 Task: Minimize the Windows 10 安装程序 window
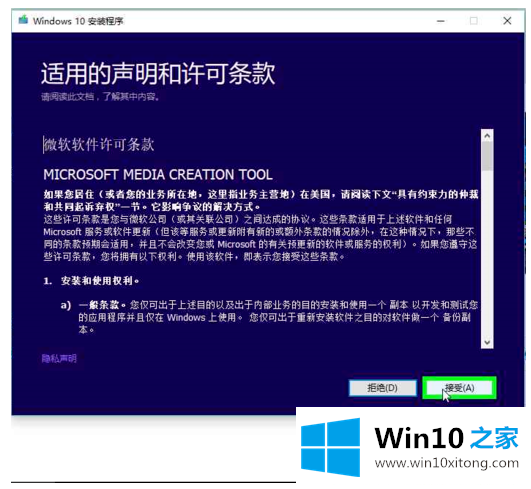440,21
